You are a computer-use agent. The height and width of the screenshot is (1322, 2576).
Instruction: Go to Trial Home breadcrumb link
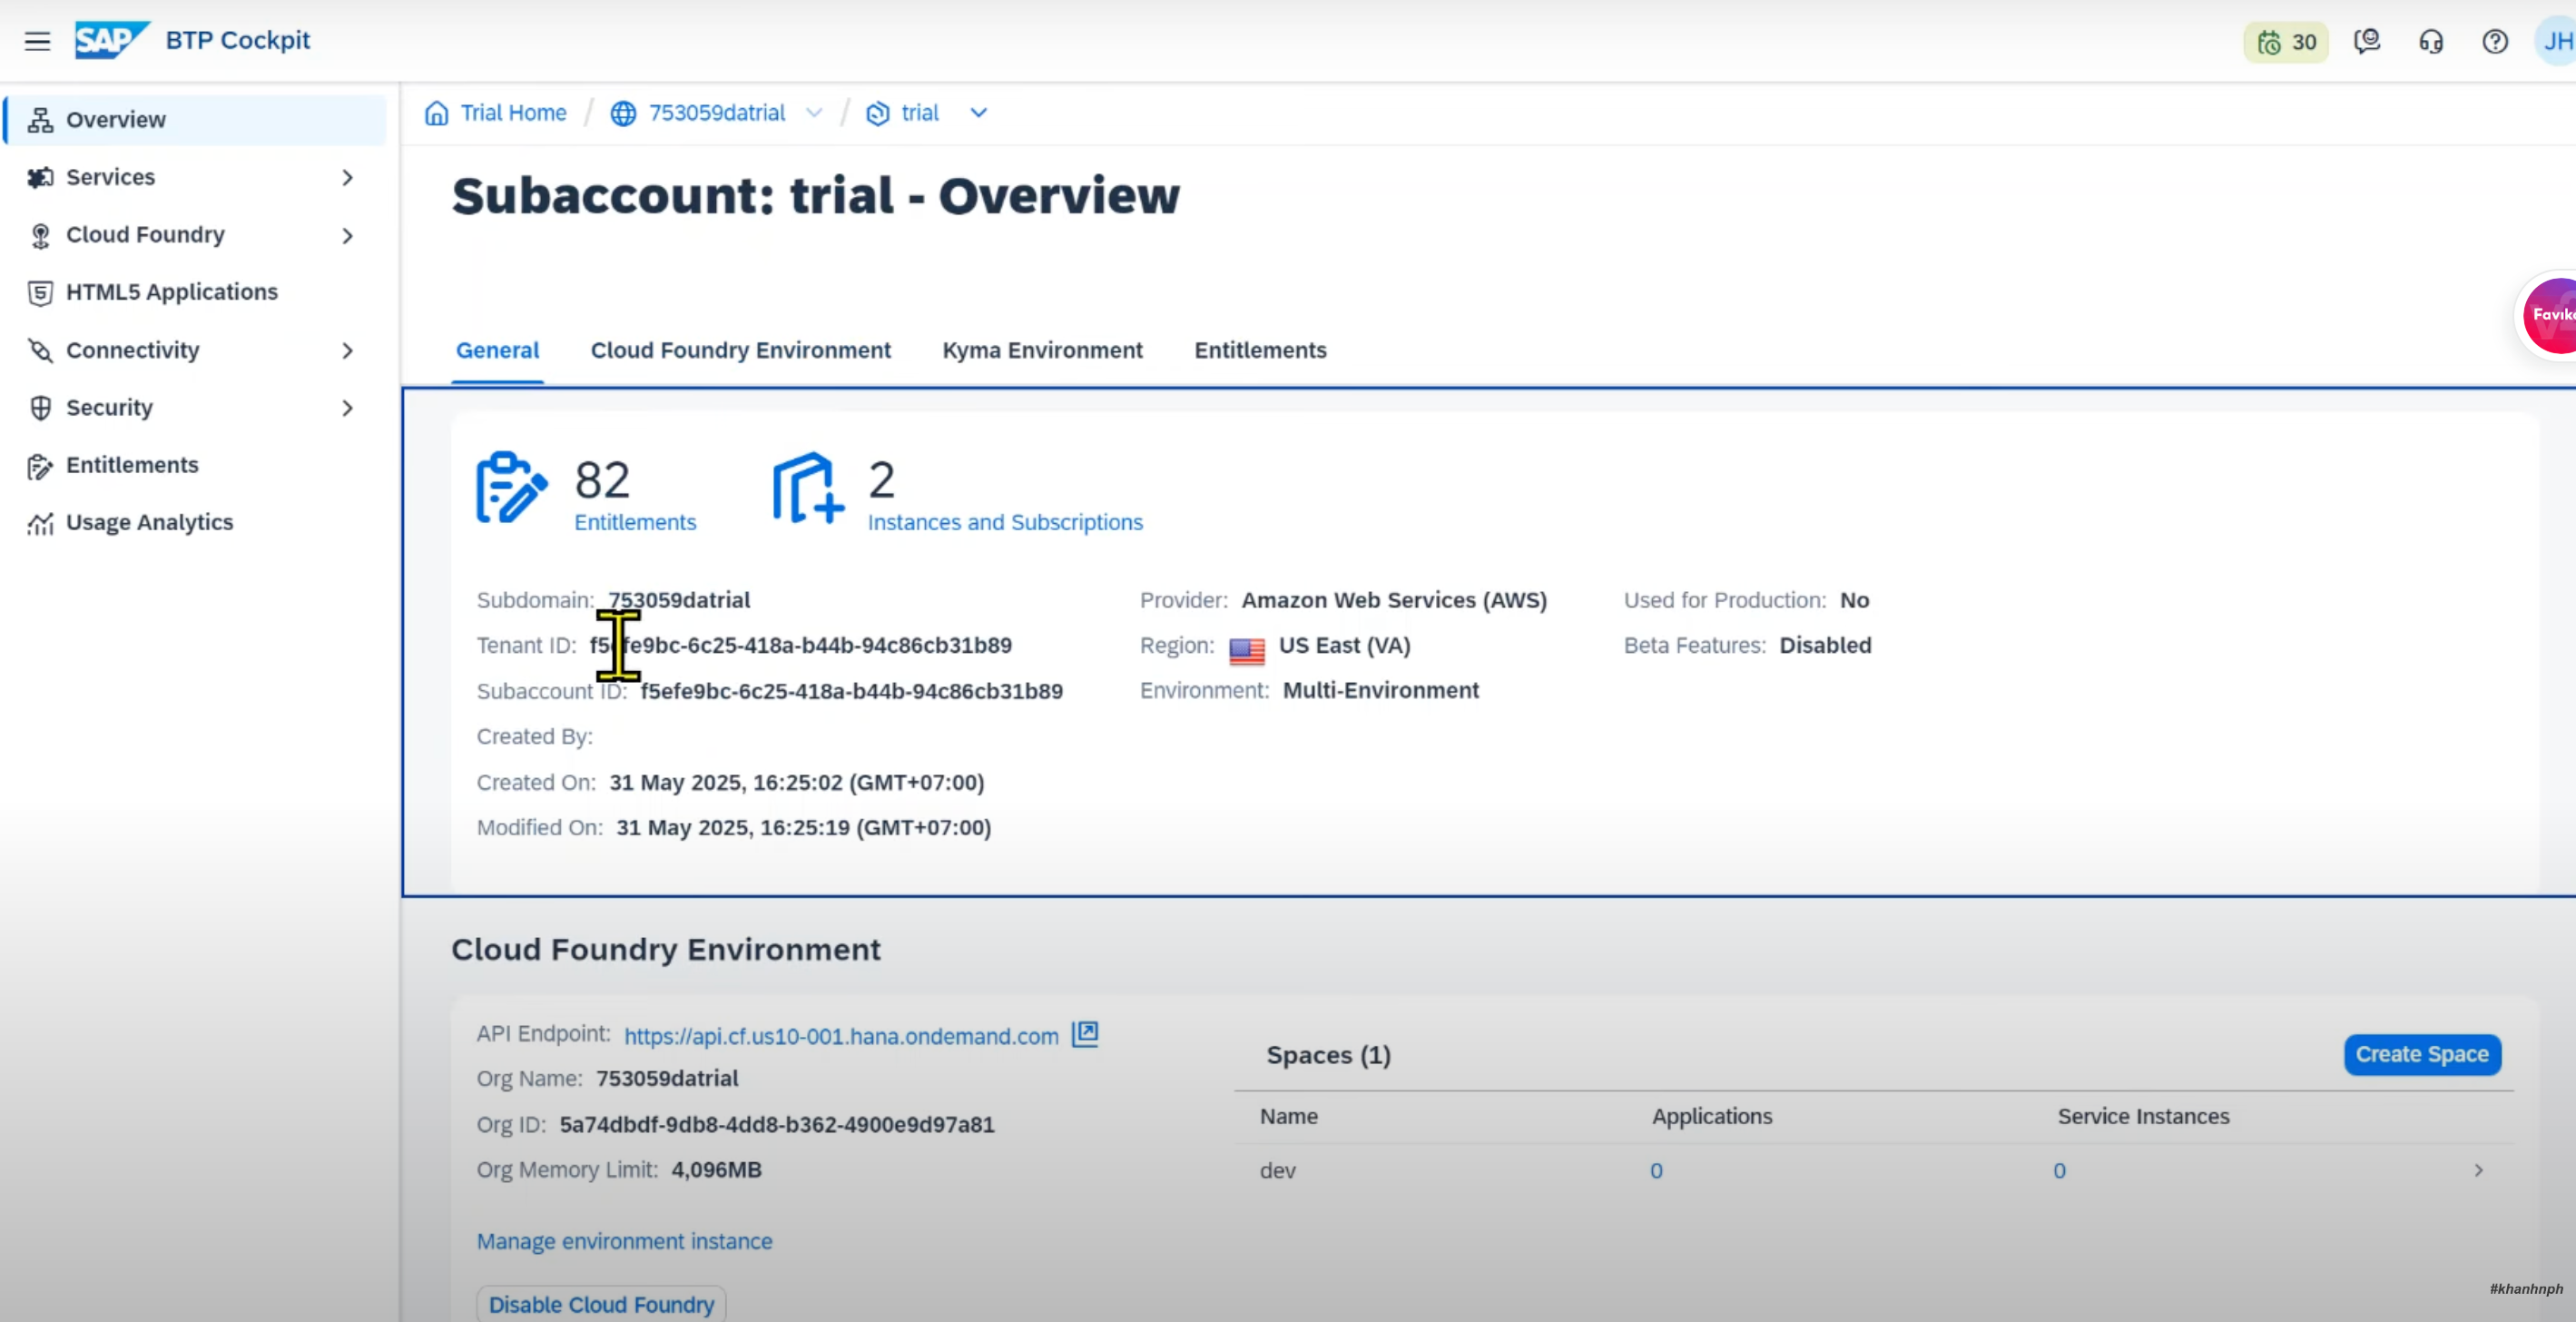[513, 113]
